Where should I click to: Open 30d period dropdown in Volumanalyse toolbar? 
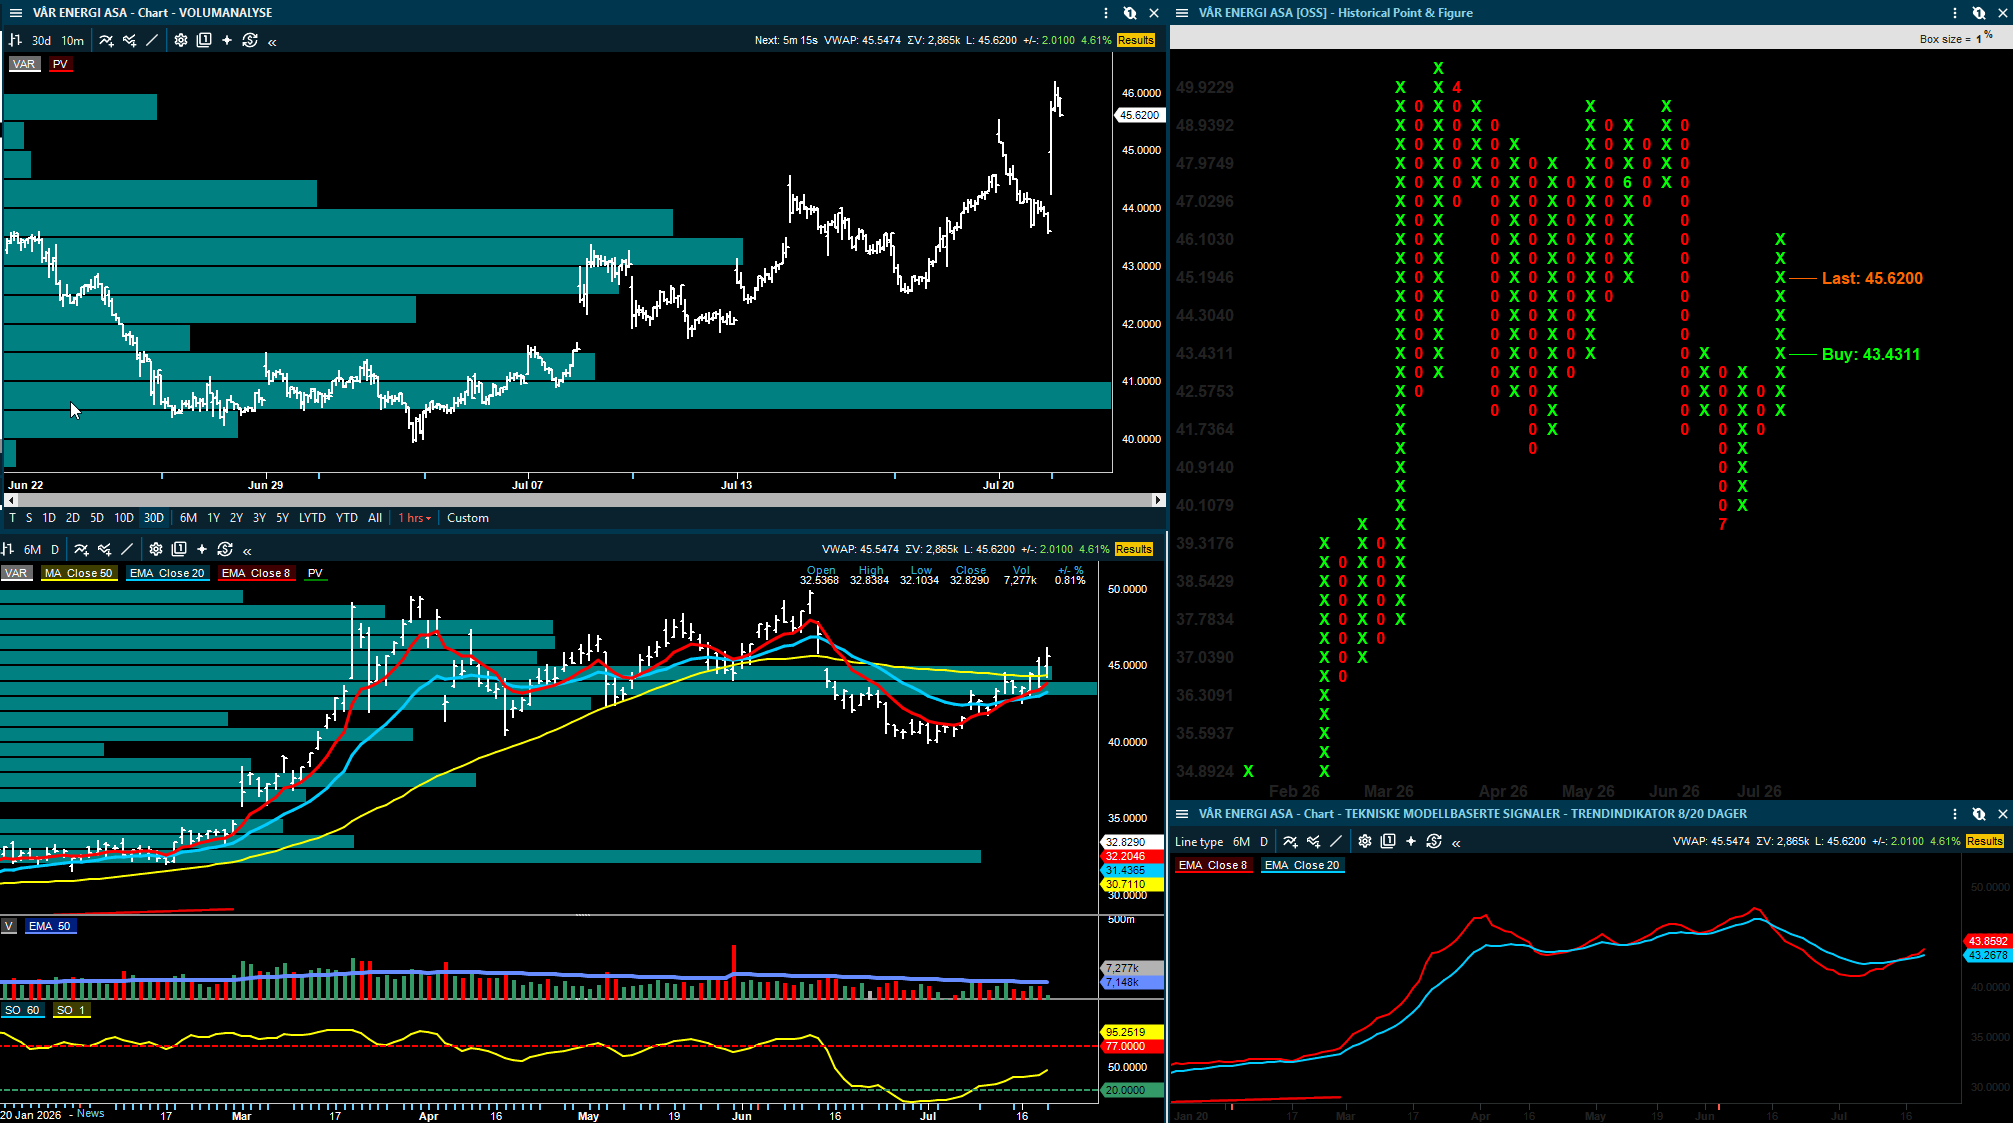41,41
